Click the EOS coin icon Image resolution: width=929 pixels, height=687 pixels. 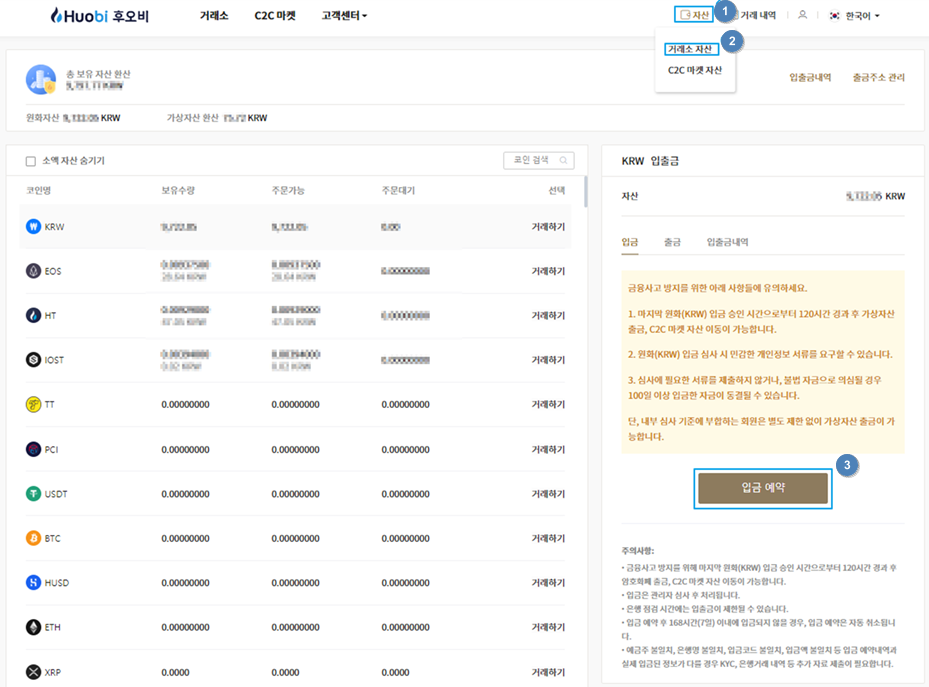coord(34,271)
